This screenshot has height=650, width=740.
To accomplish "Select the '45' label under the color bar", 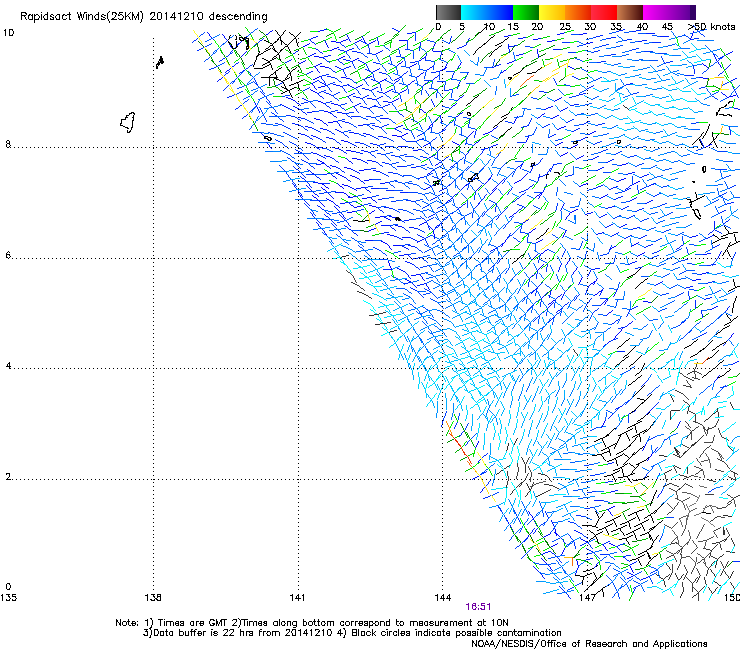I will coord(667,27).
